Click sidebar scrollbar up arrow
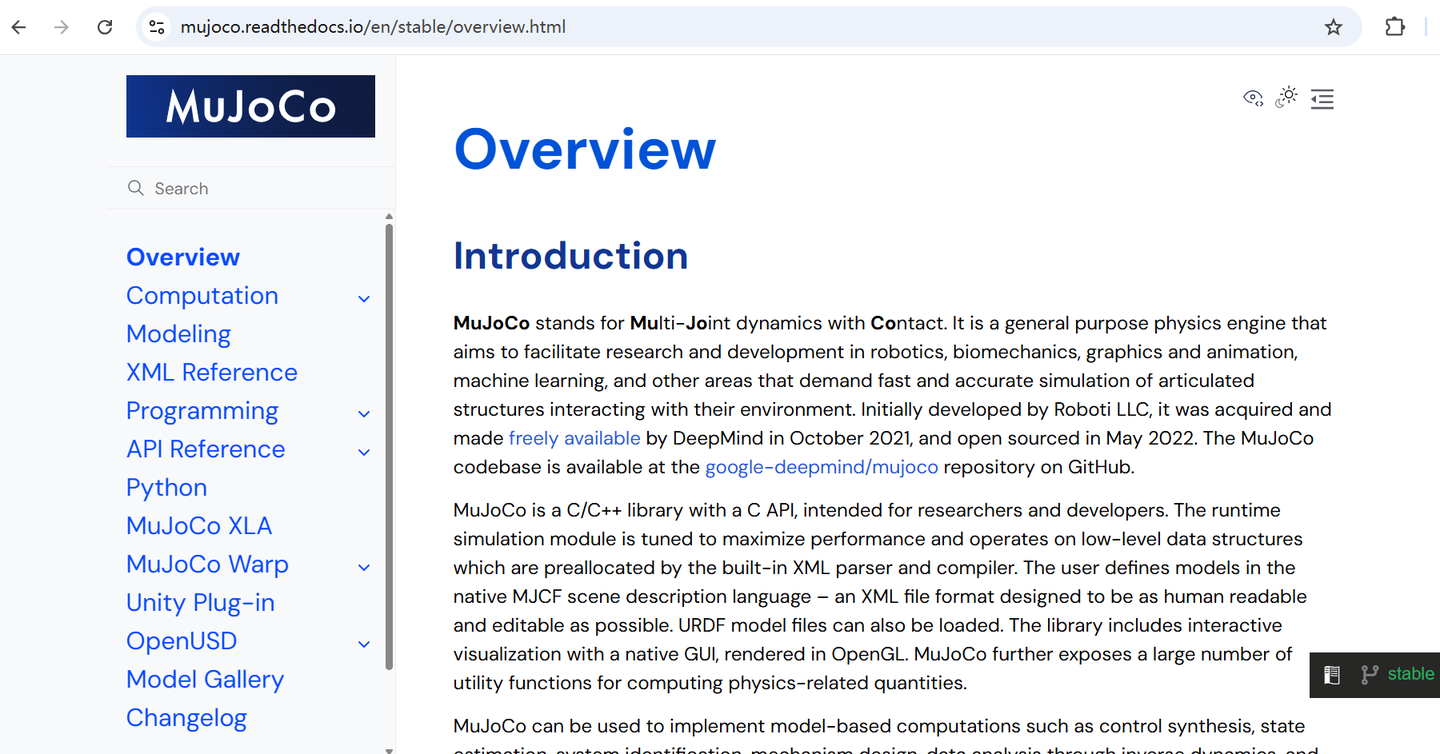Viewport: 1440px width, 754px height. pos(389,216)
